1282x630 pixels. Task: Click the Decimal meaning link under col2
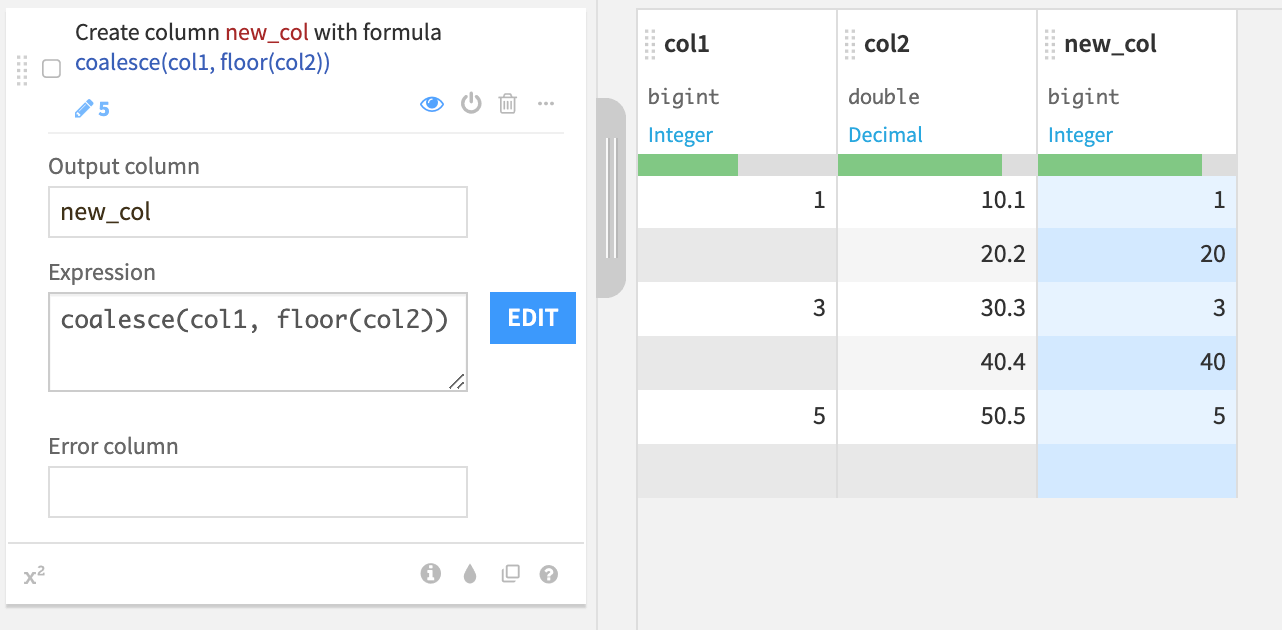tap(885, 135)
